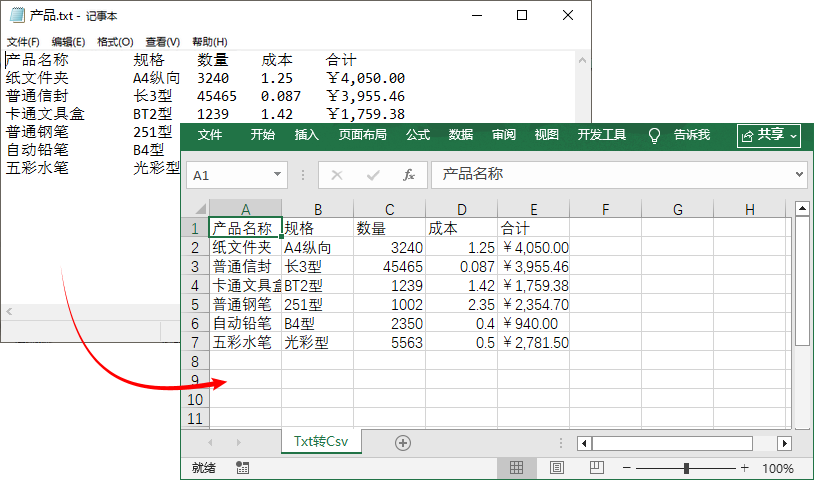Select column G header

pyautogui.click(x=677, y=209)
